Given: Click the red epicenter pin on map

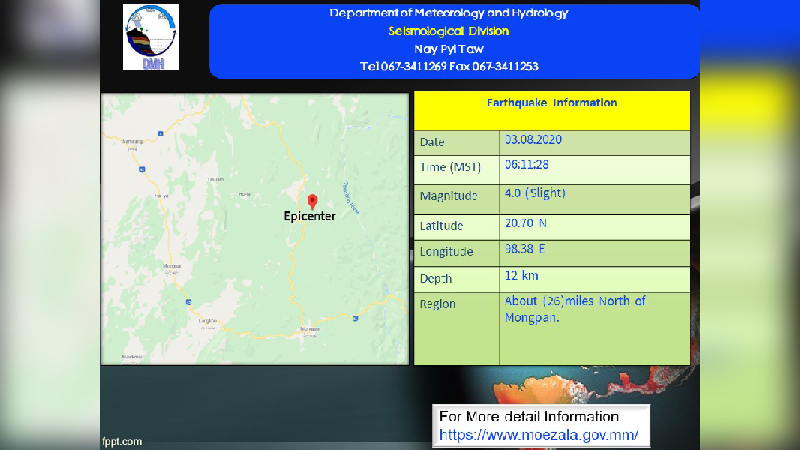Looking at the screenshot, I should pos(312,202).
